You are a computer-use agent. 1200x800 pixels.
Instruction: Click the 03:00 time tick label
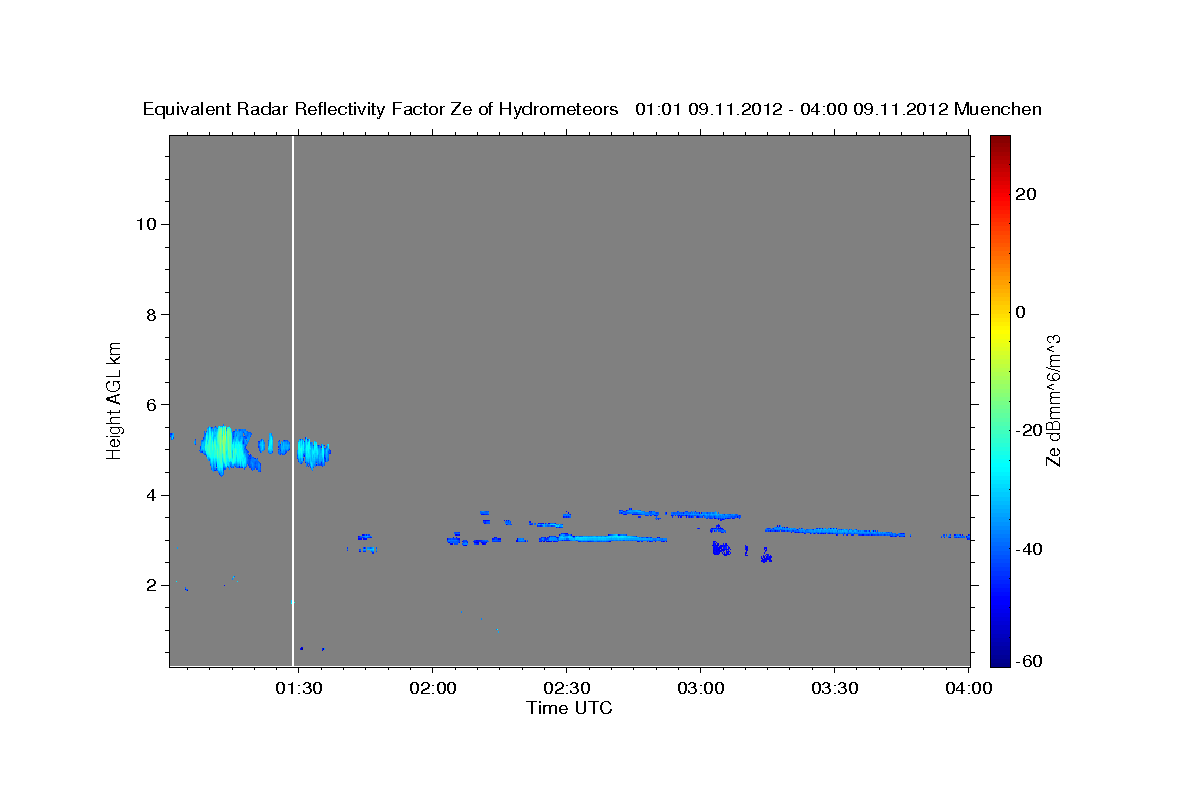coord(700,688)
